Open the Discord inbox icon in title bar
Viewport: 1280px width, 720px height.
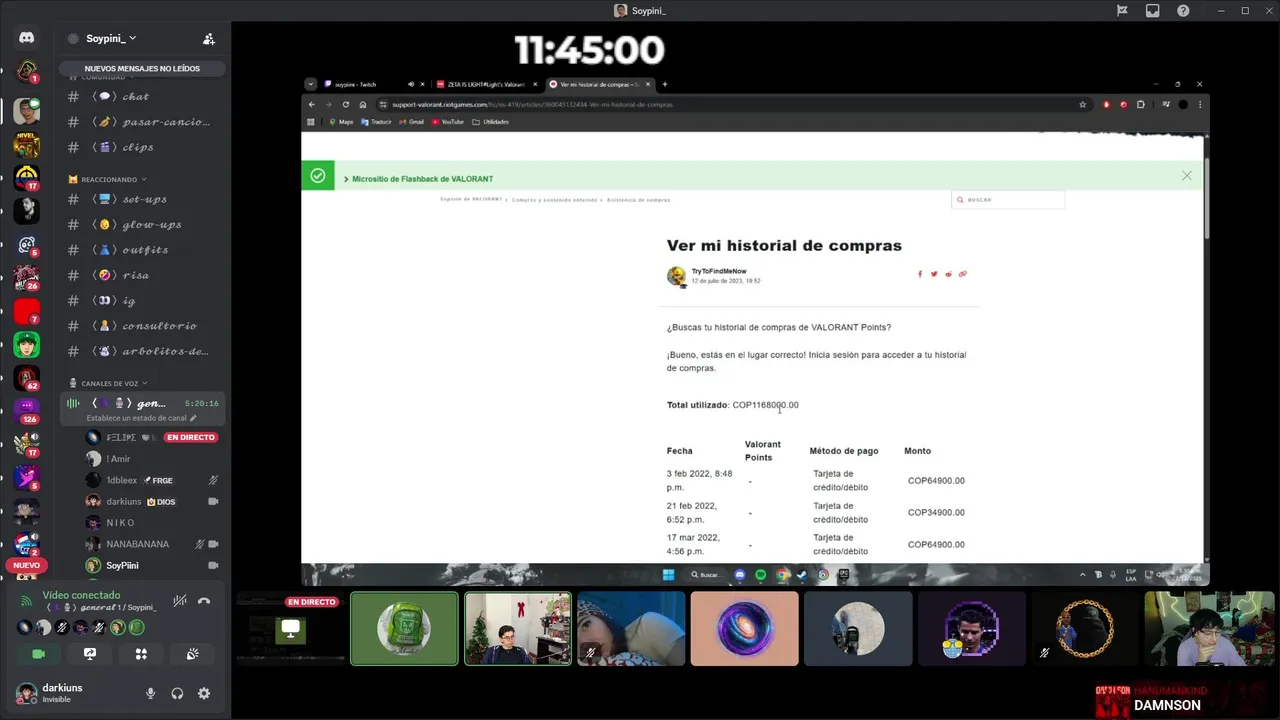pos(1152,10)
